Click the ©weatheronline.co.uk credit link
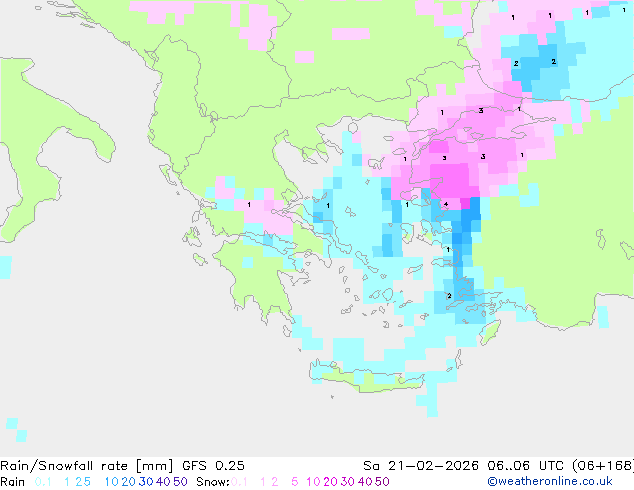 point(550,481)
